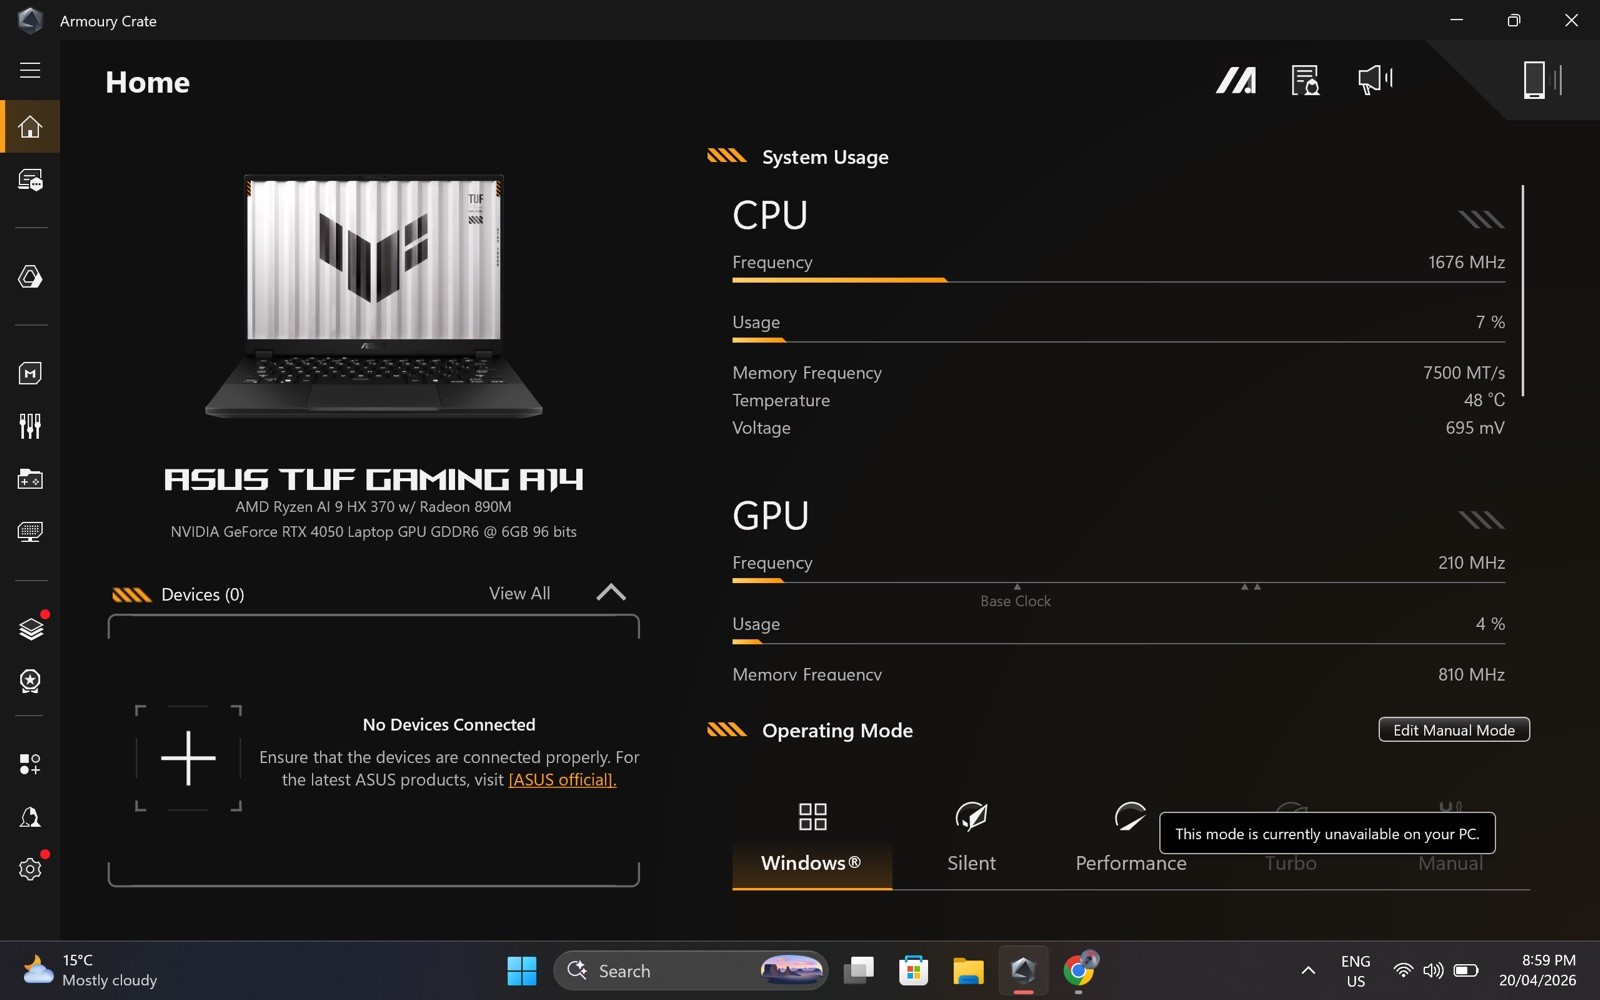This screenshot has height=1000, width=1600.
Task: Open the clock and date flyout
Action: (x=1538, y=970)
